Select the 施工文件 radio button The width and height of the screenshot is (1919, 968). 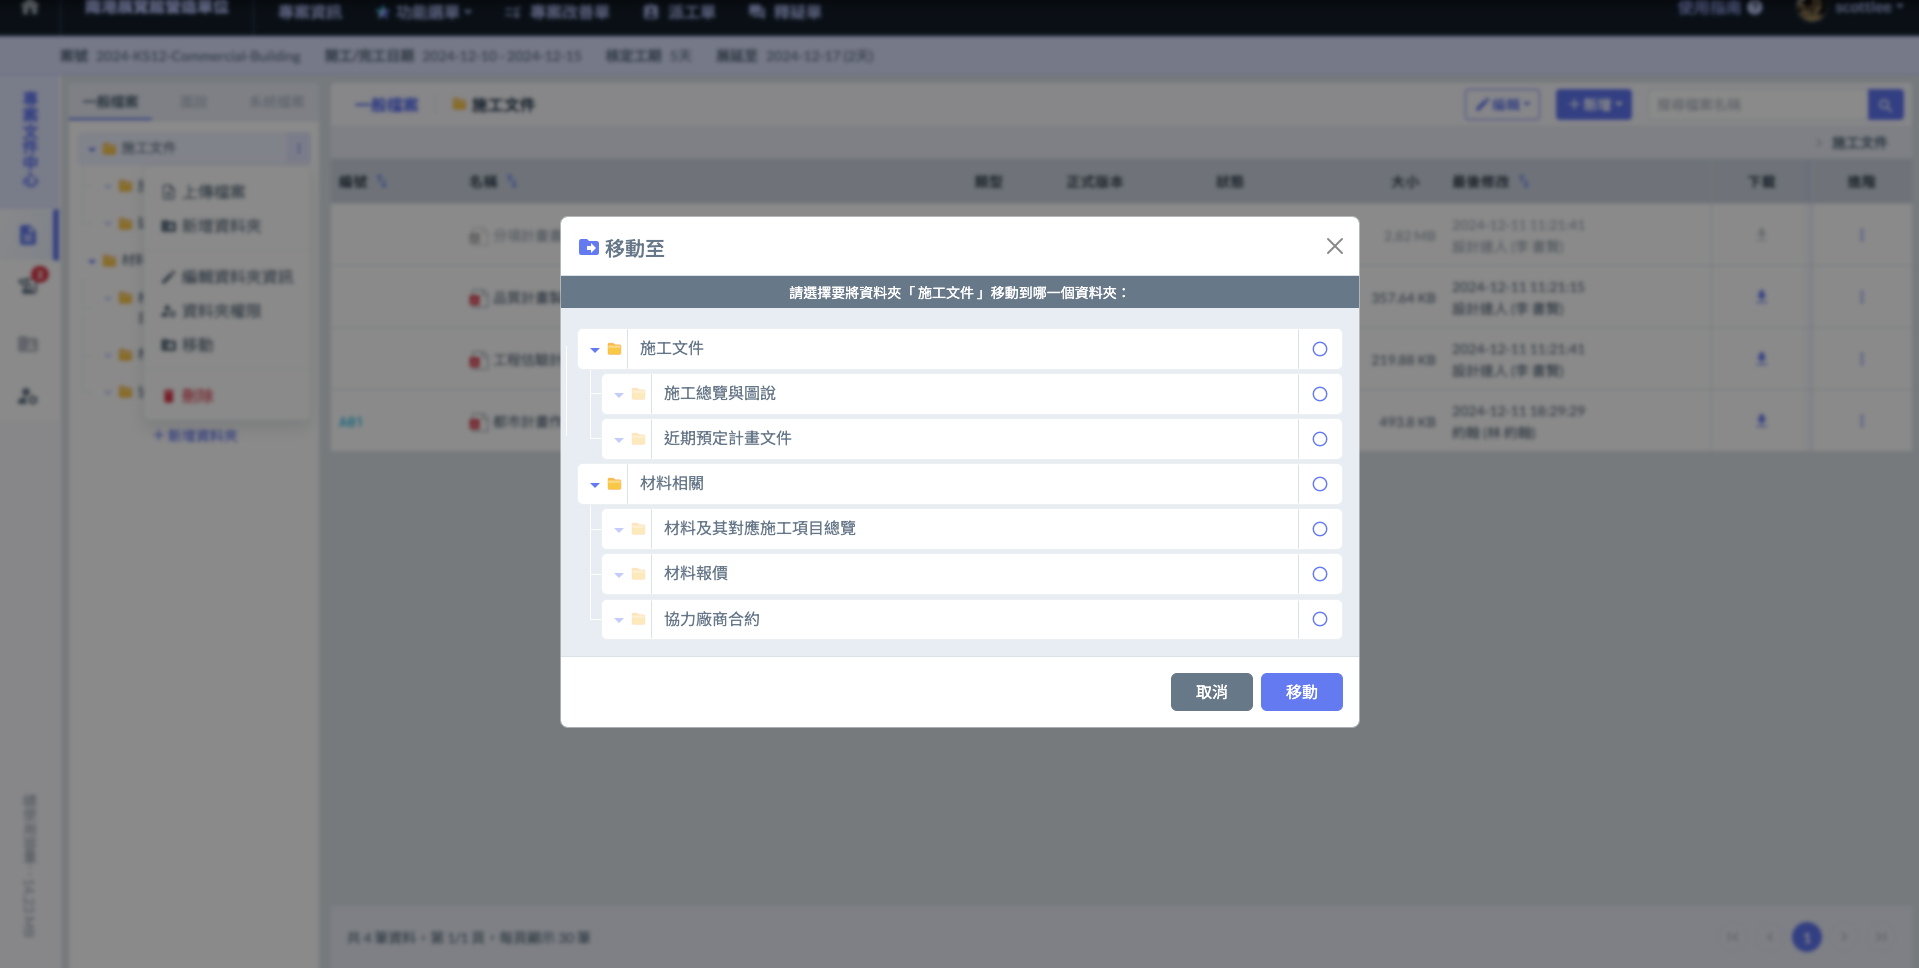(1319, 349)
